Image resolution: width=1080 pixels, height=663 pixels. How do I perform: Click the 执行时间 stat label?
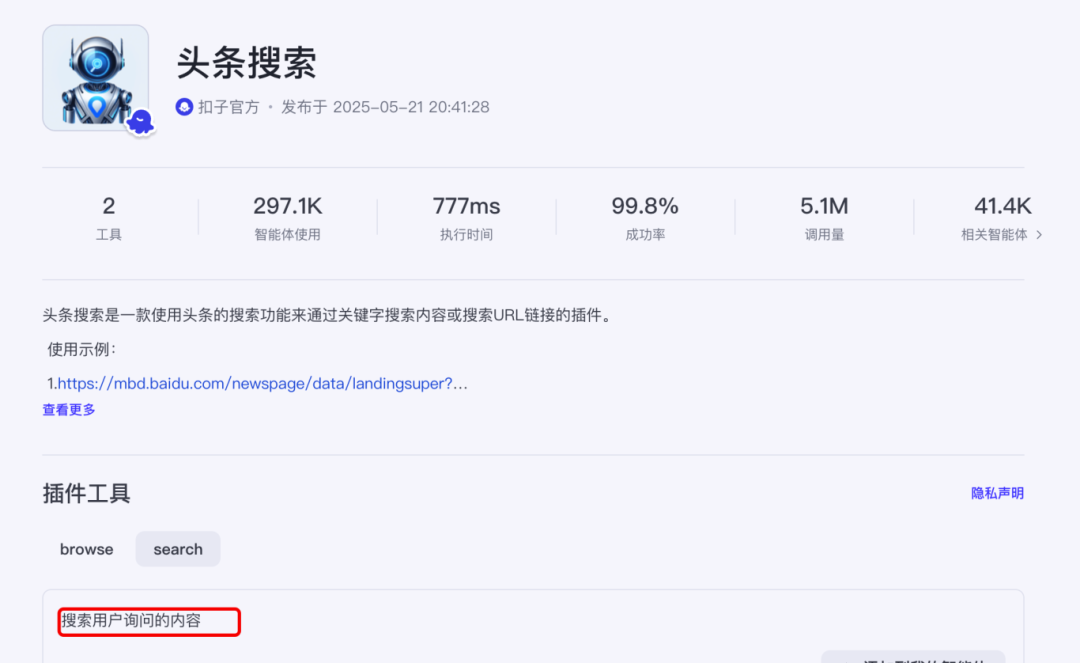[466, 235]
